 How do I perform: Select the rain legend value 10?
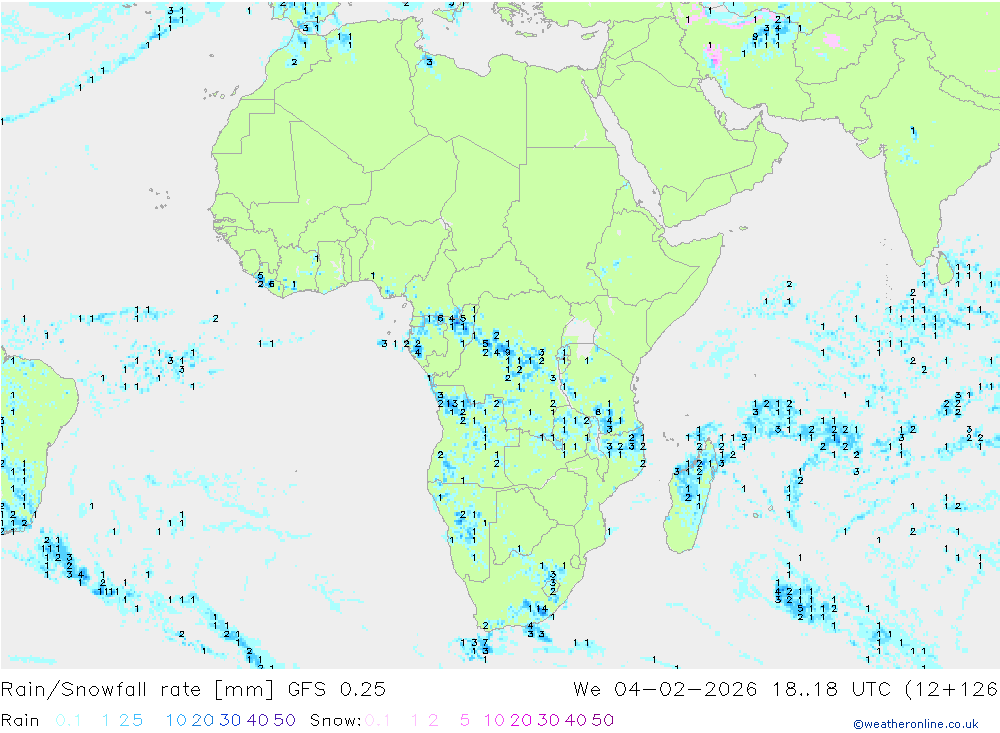pos(176,720)
